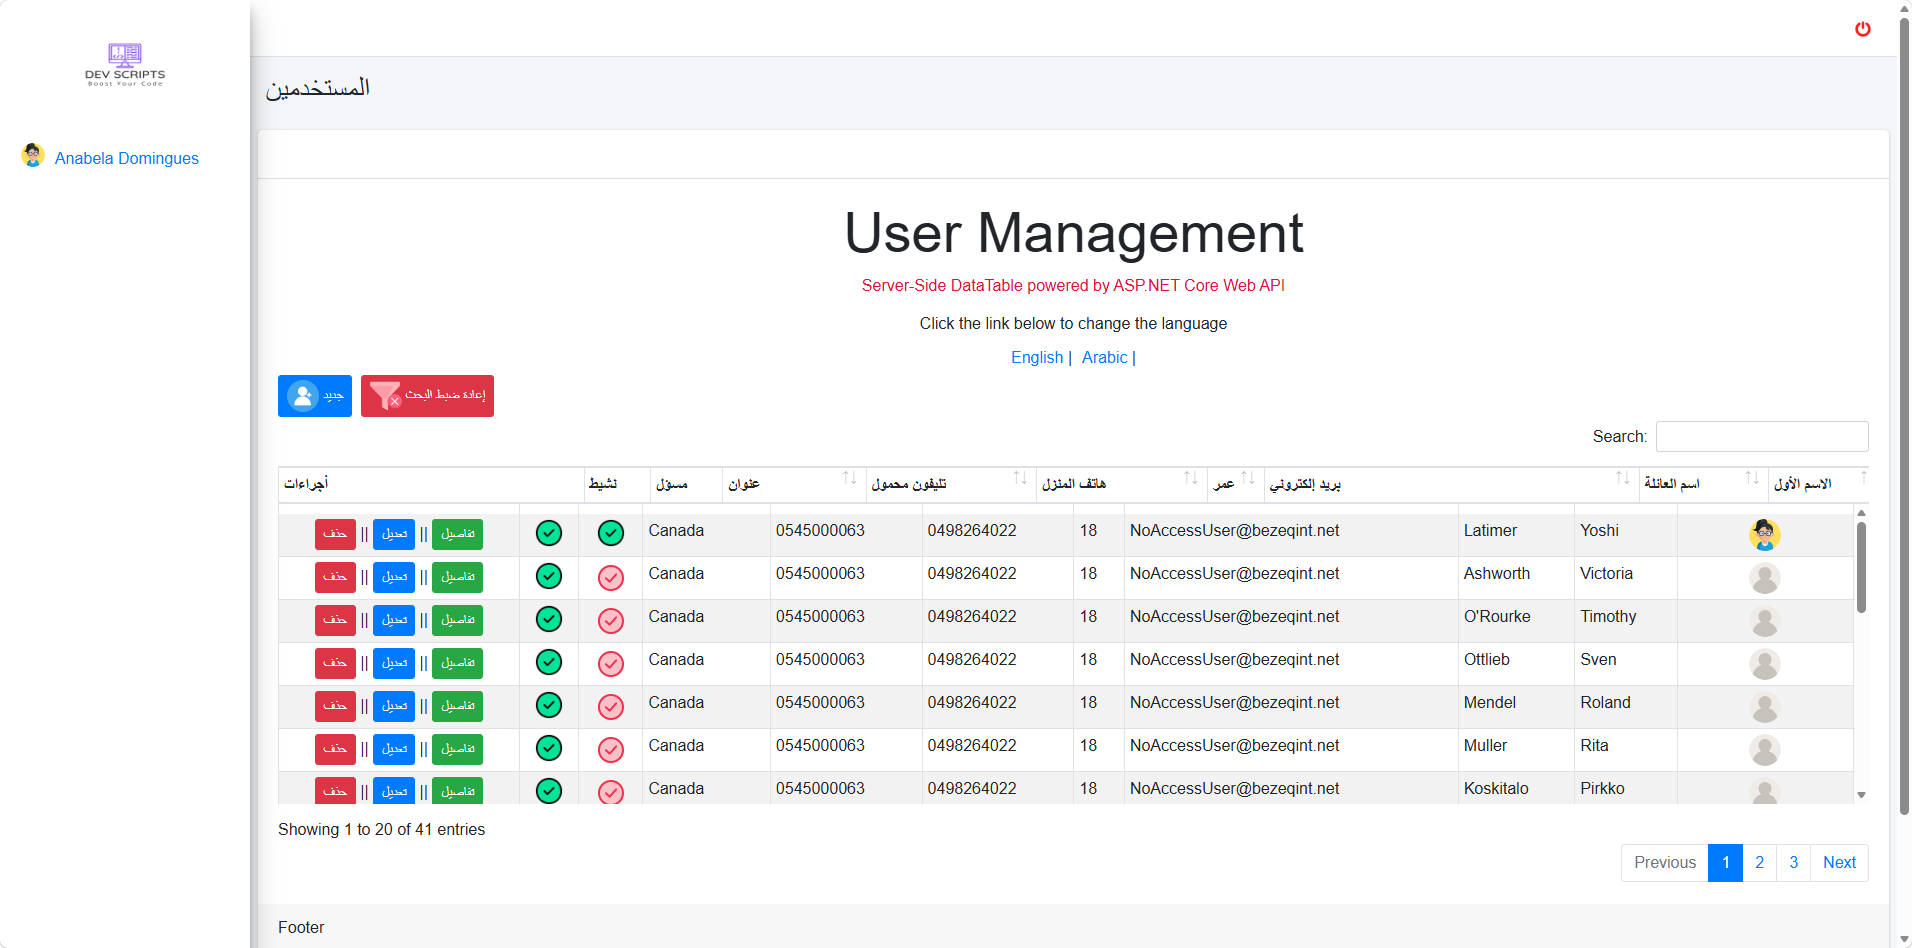1912x948 pixels.
Task: Click 'Showing 1 to 20 of 41 entries' text
Action: (x=381, y=830)
